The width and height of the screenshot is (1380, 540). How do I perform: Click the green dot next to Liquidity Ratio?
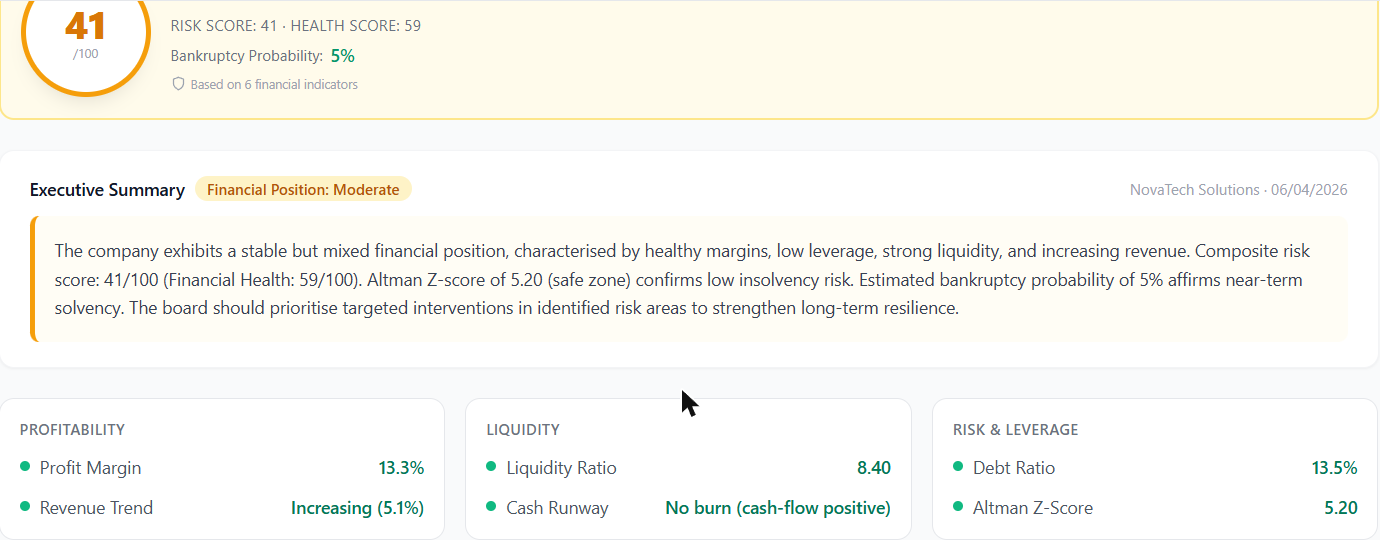(x=491, y=467)
